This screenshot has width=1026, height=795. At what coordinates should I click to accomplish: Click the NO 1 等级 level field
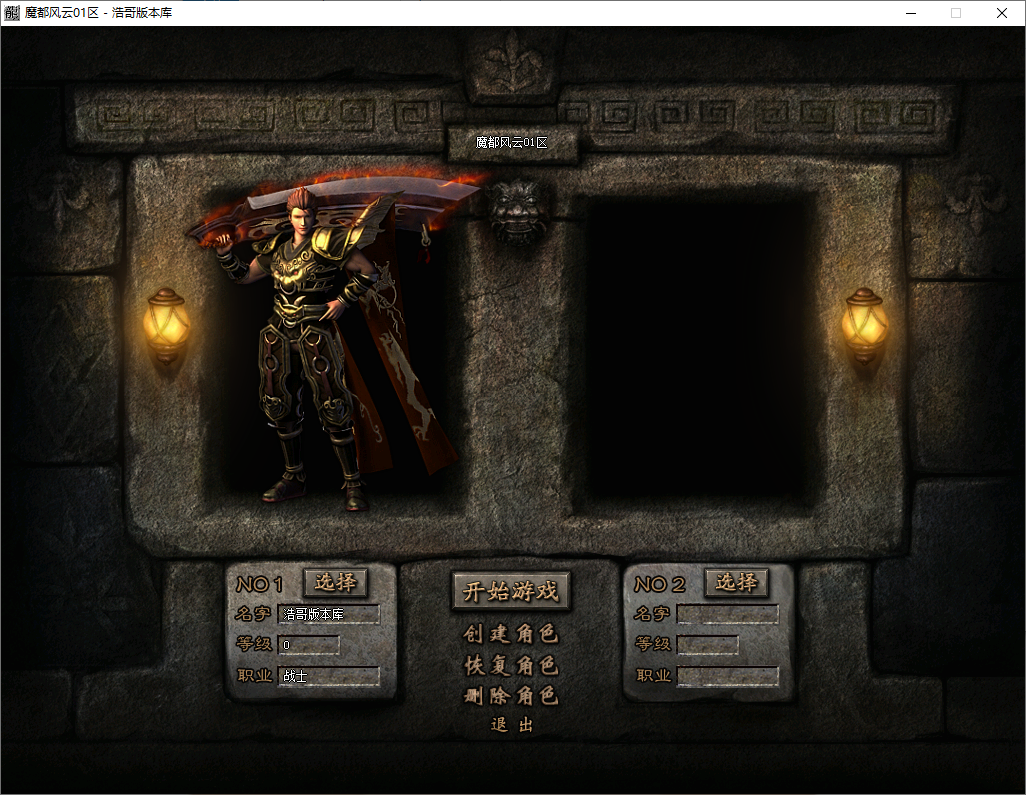[308, 645]
